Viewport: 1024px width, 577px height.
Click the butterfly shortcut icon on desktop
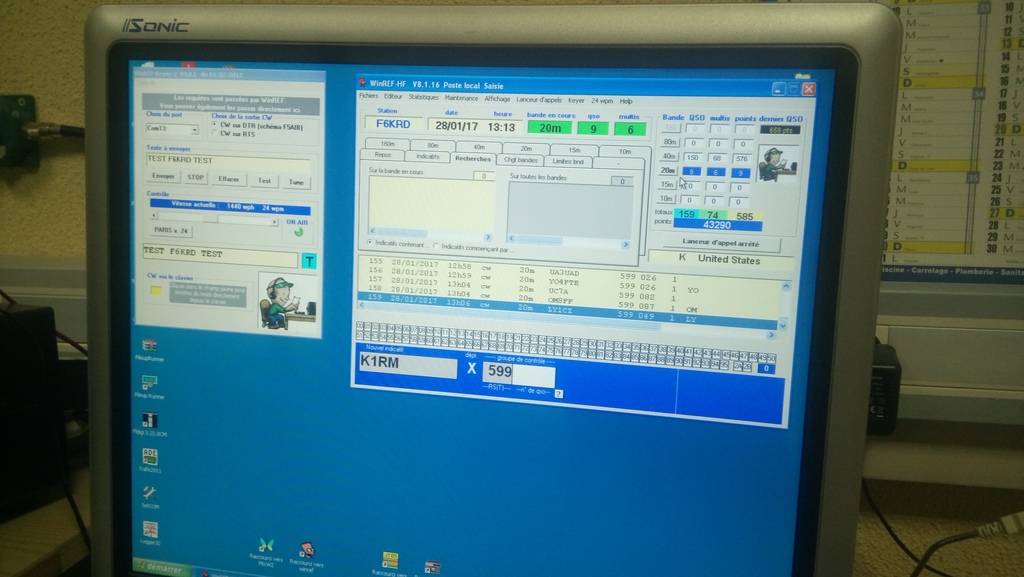point(265,545)
